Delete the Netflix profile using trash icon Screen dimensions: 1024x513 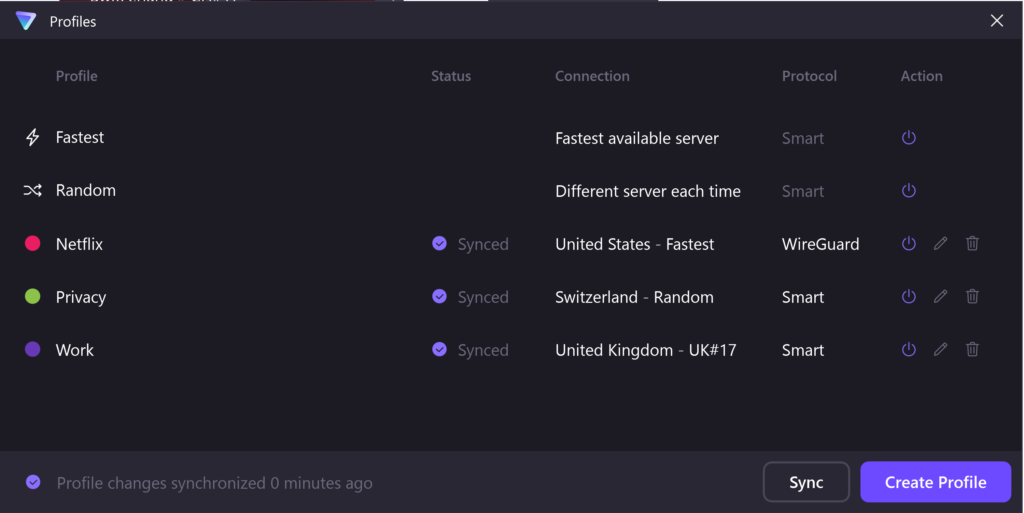click(972, 243)
